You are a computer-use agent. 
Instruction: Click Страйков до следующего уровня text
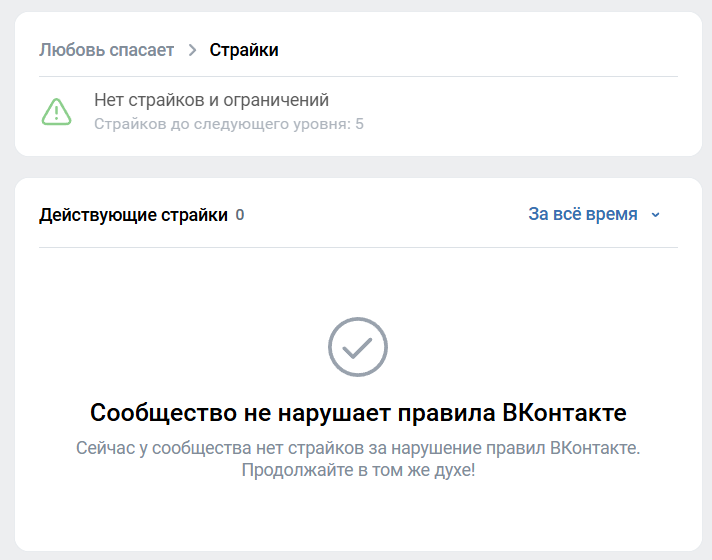222,124
